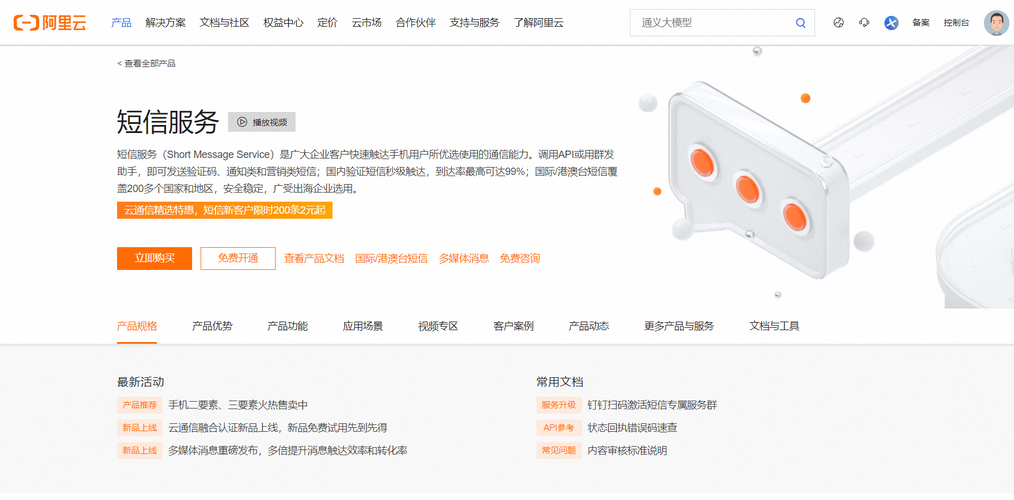Open the 支持与服务 menu
1014x500 pixels.
(x=475, y=23)
